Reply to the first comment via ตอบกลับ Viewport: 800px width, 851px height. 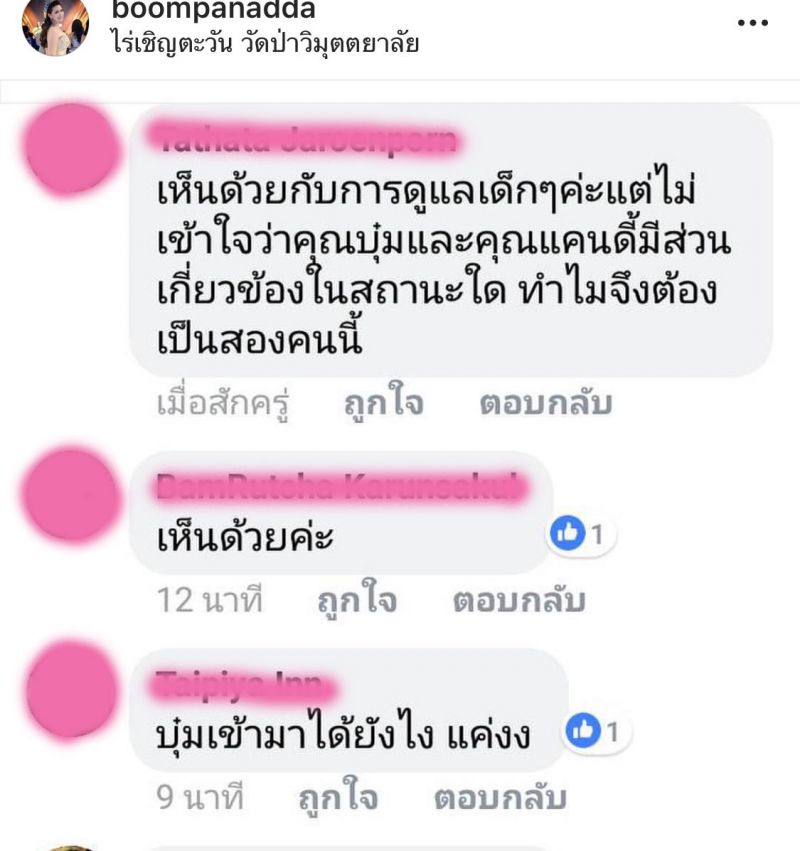tap(546, 403)
